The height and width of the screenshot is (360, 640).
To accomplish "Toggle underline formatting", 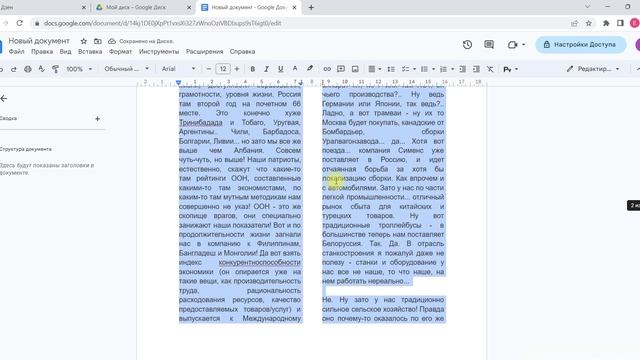I will pyautogui.click(x=280, y=69).
